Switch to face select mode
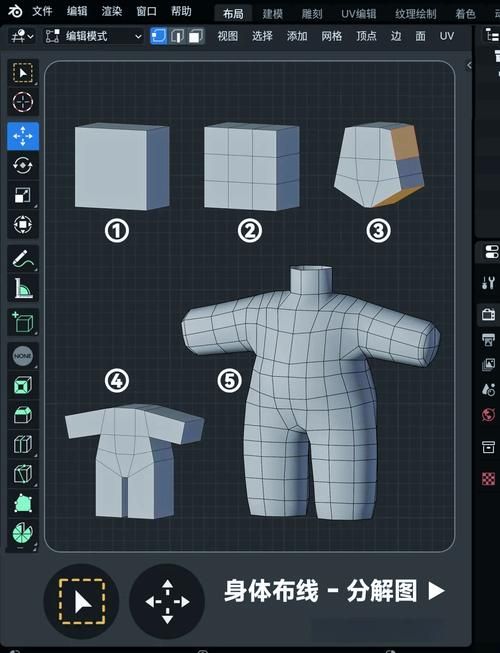The image size is (500, 653). pos(195,36)
